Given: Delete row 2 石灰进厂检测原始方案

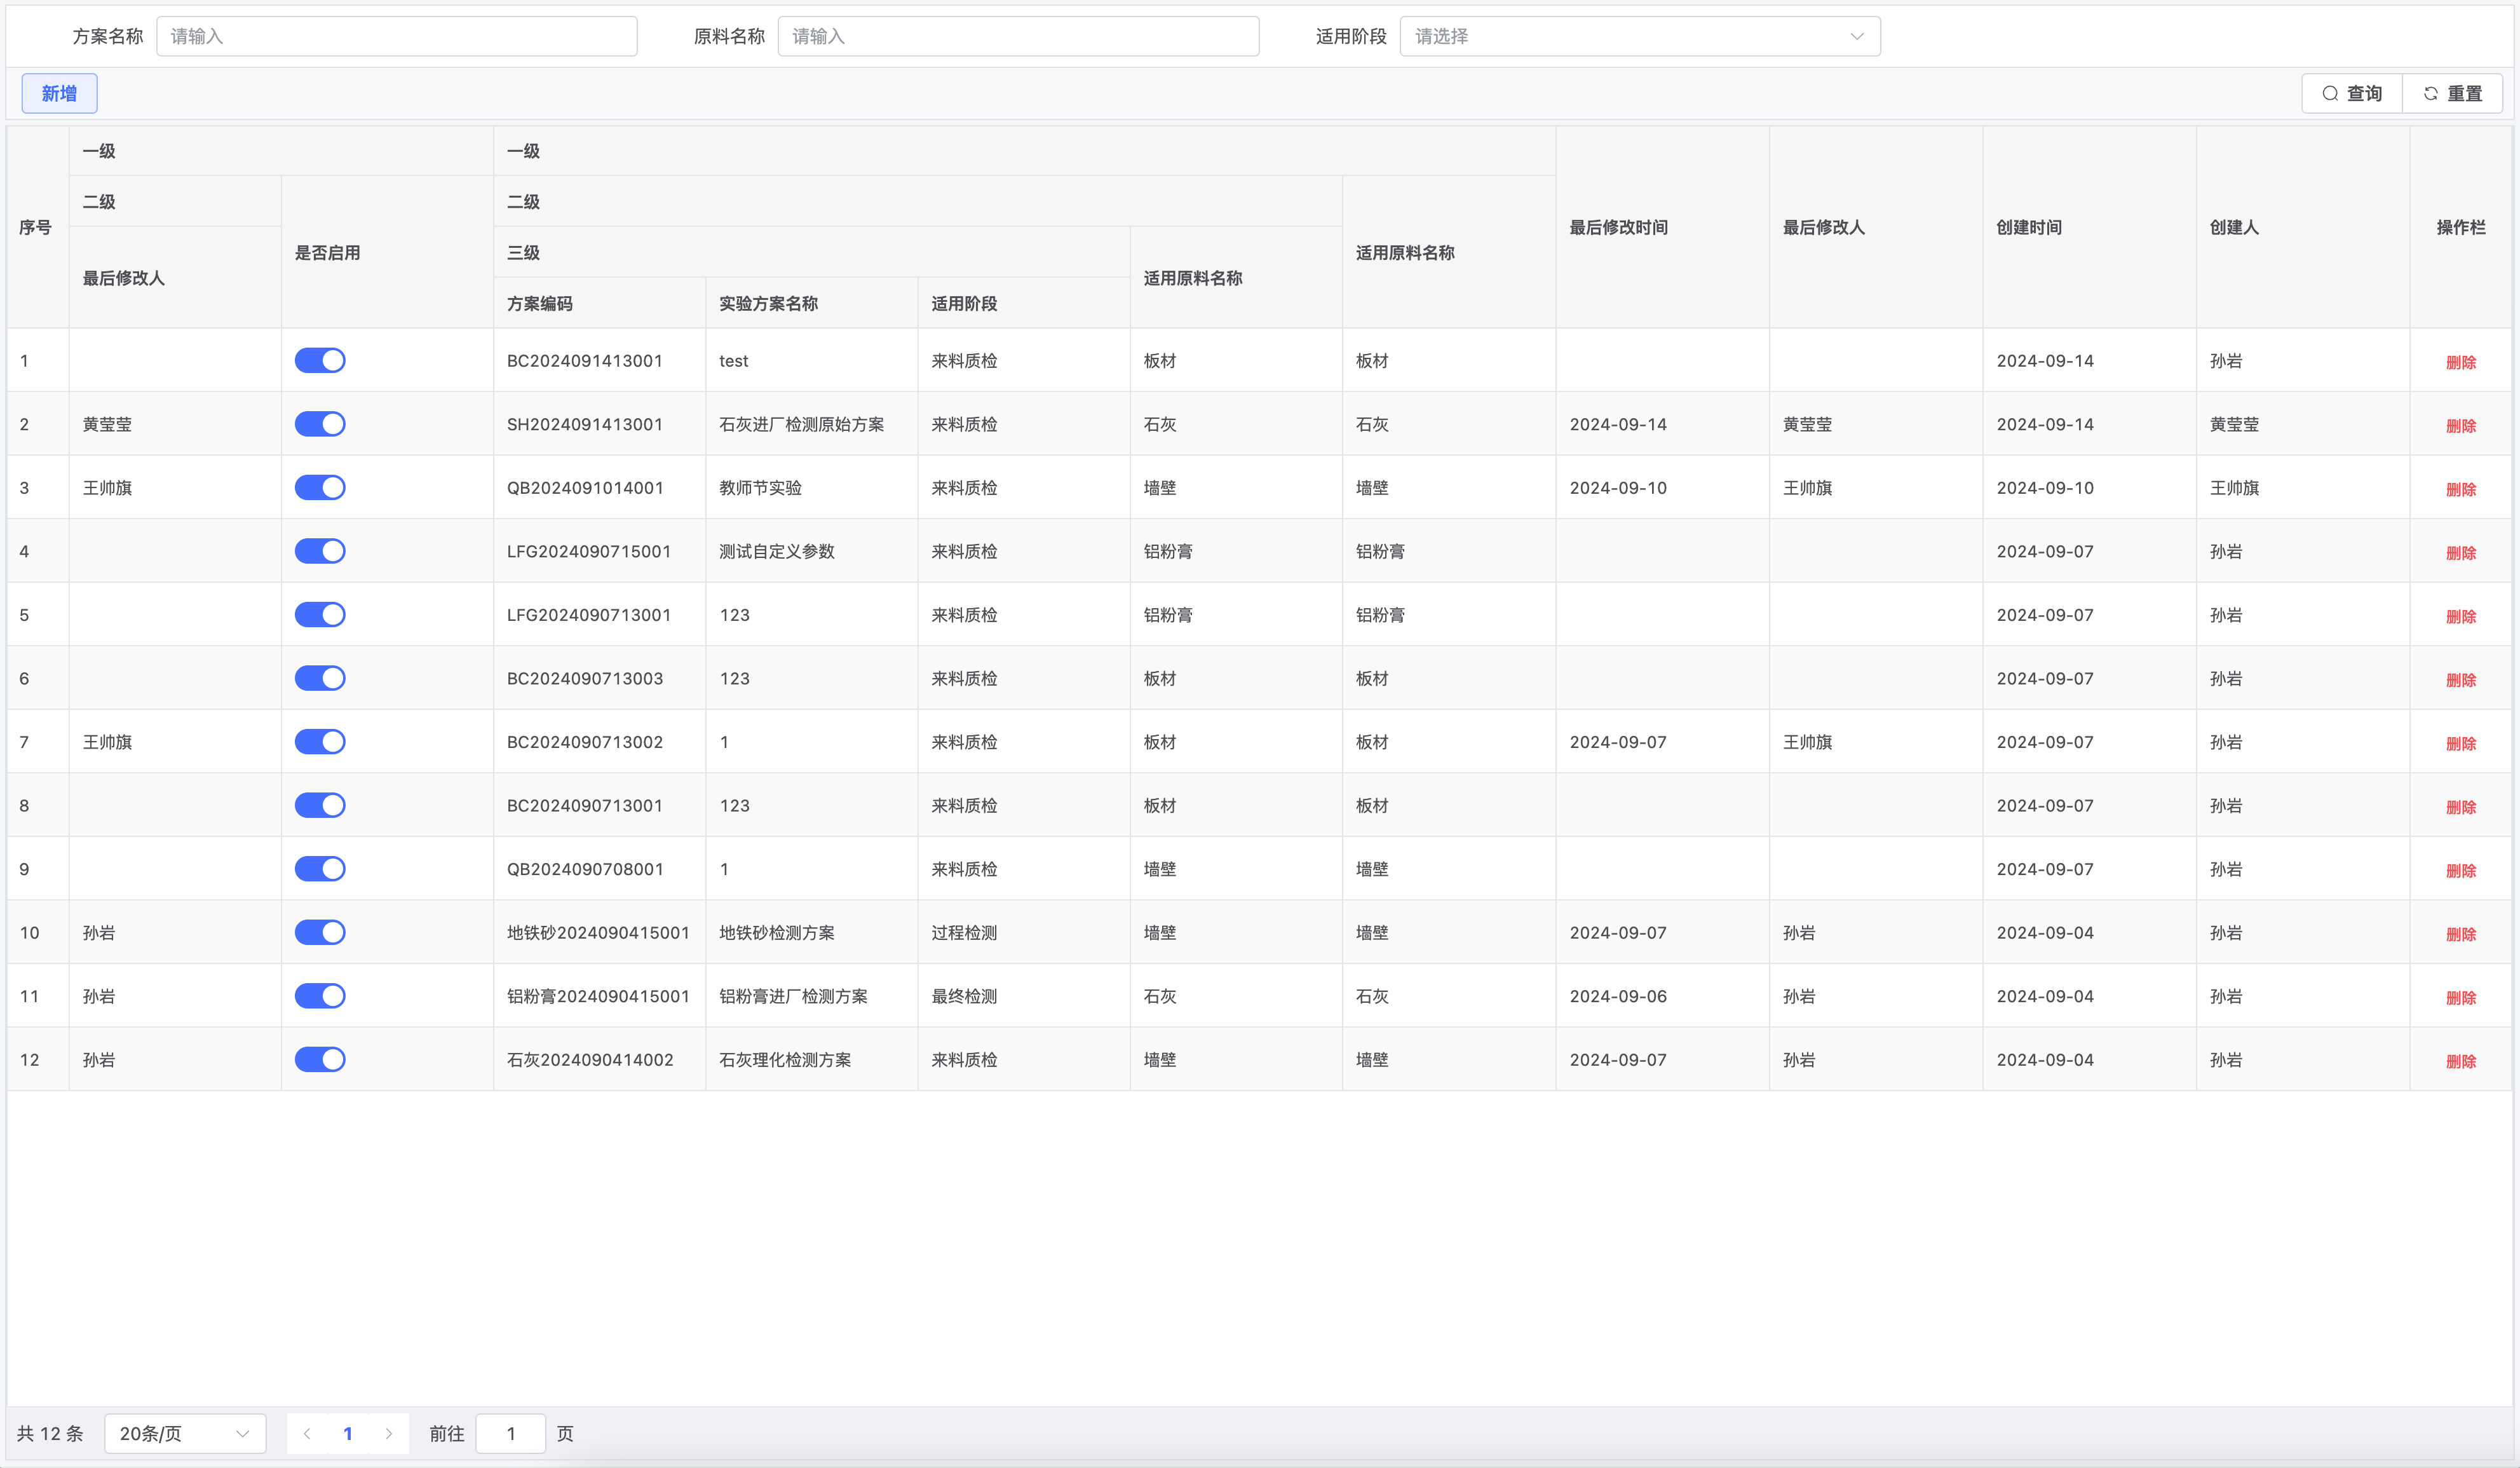Looking at the screenshot, I should 2461,425.
